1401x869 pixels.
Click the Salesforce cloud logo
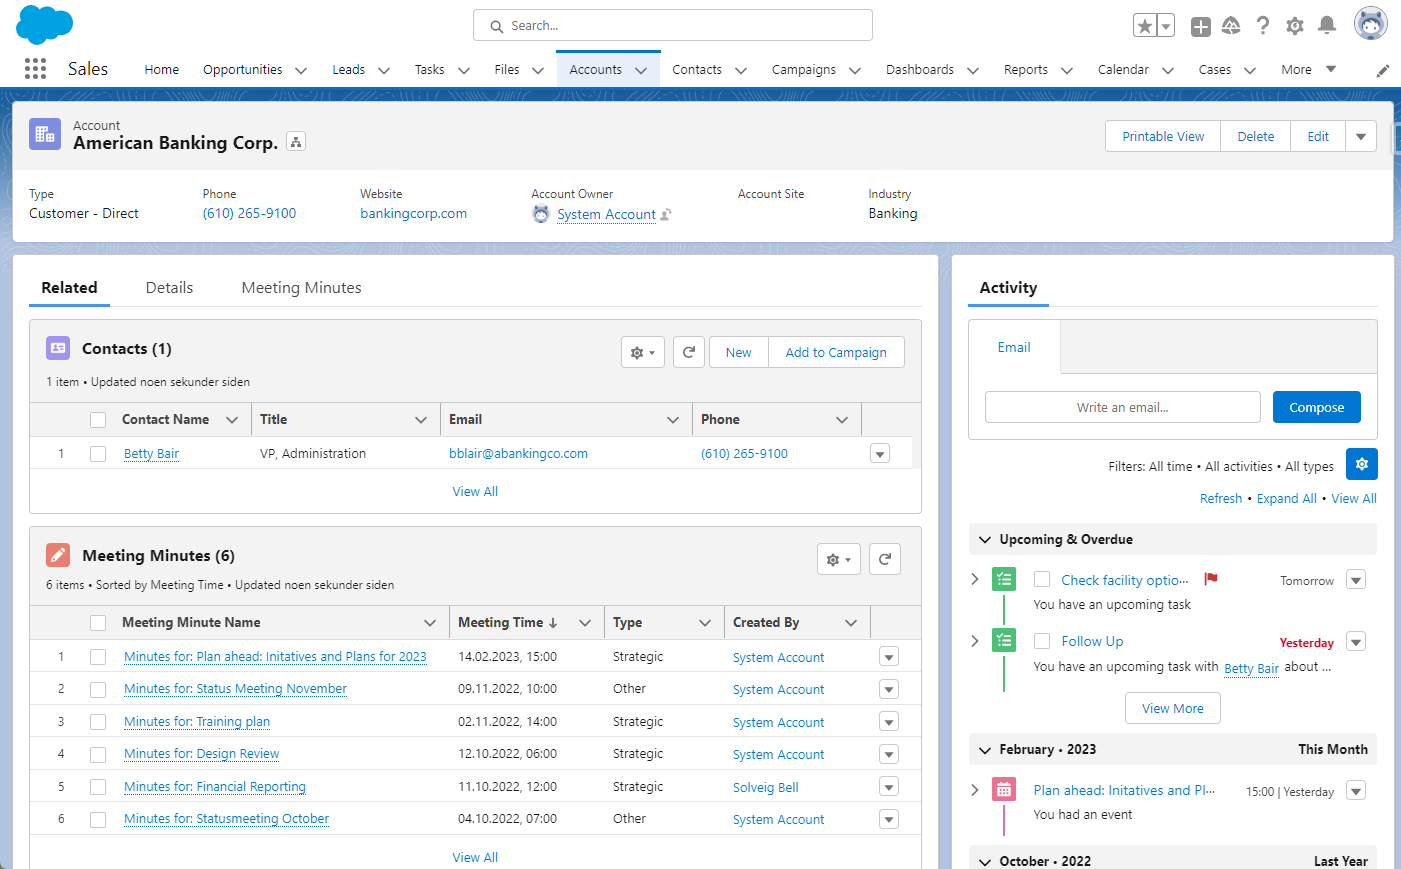(x=45, y=24)
